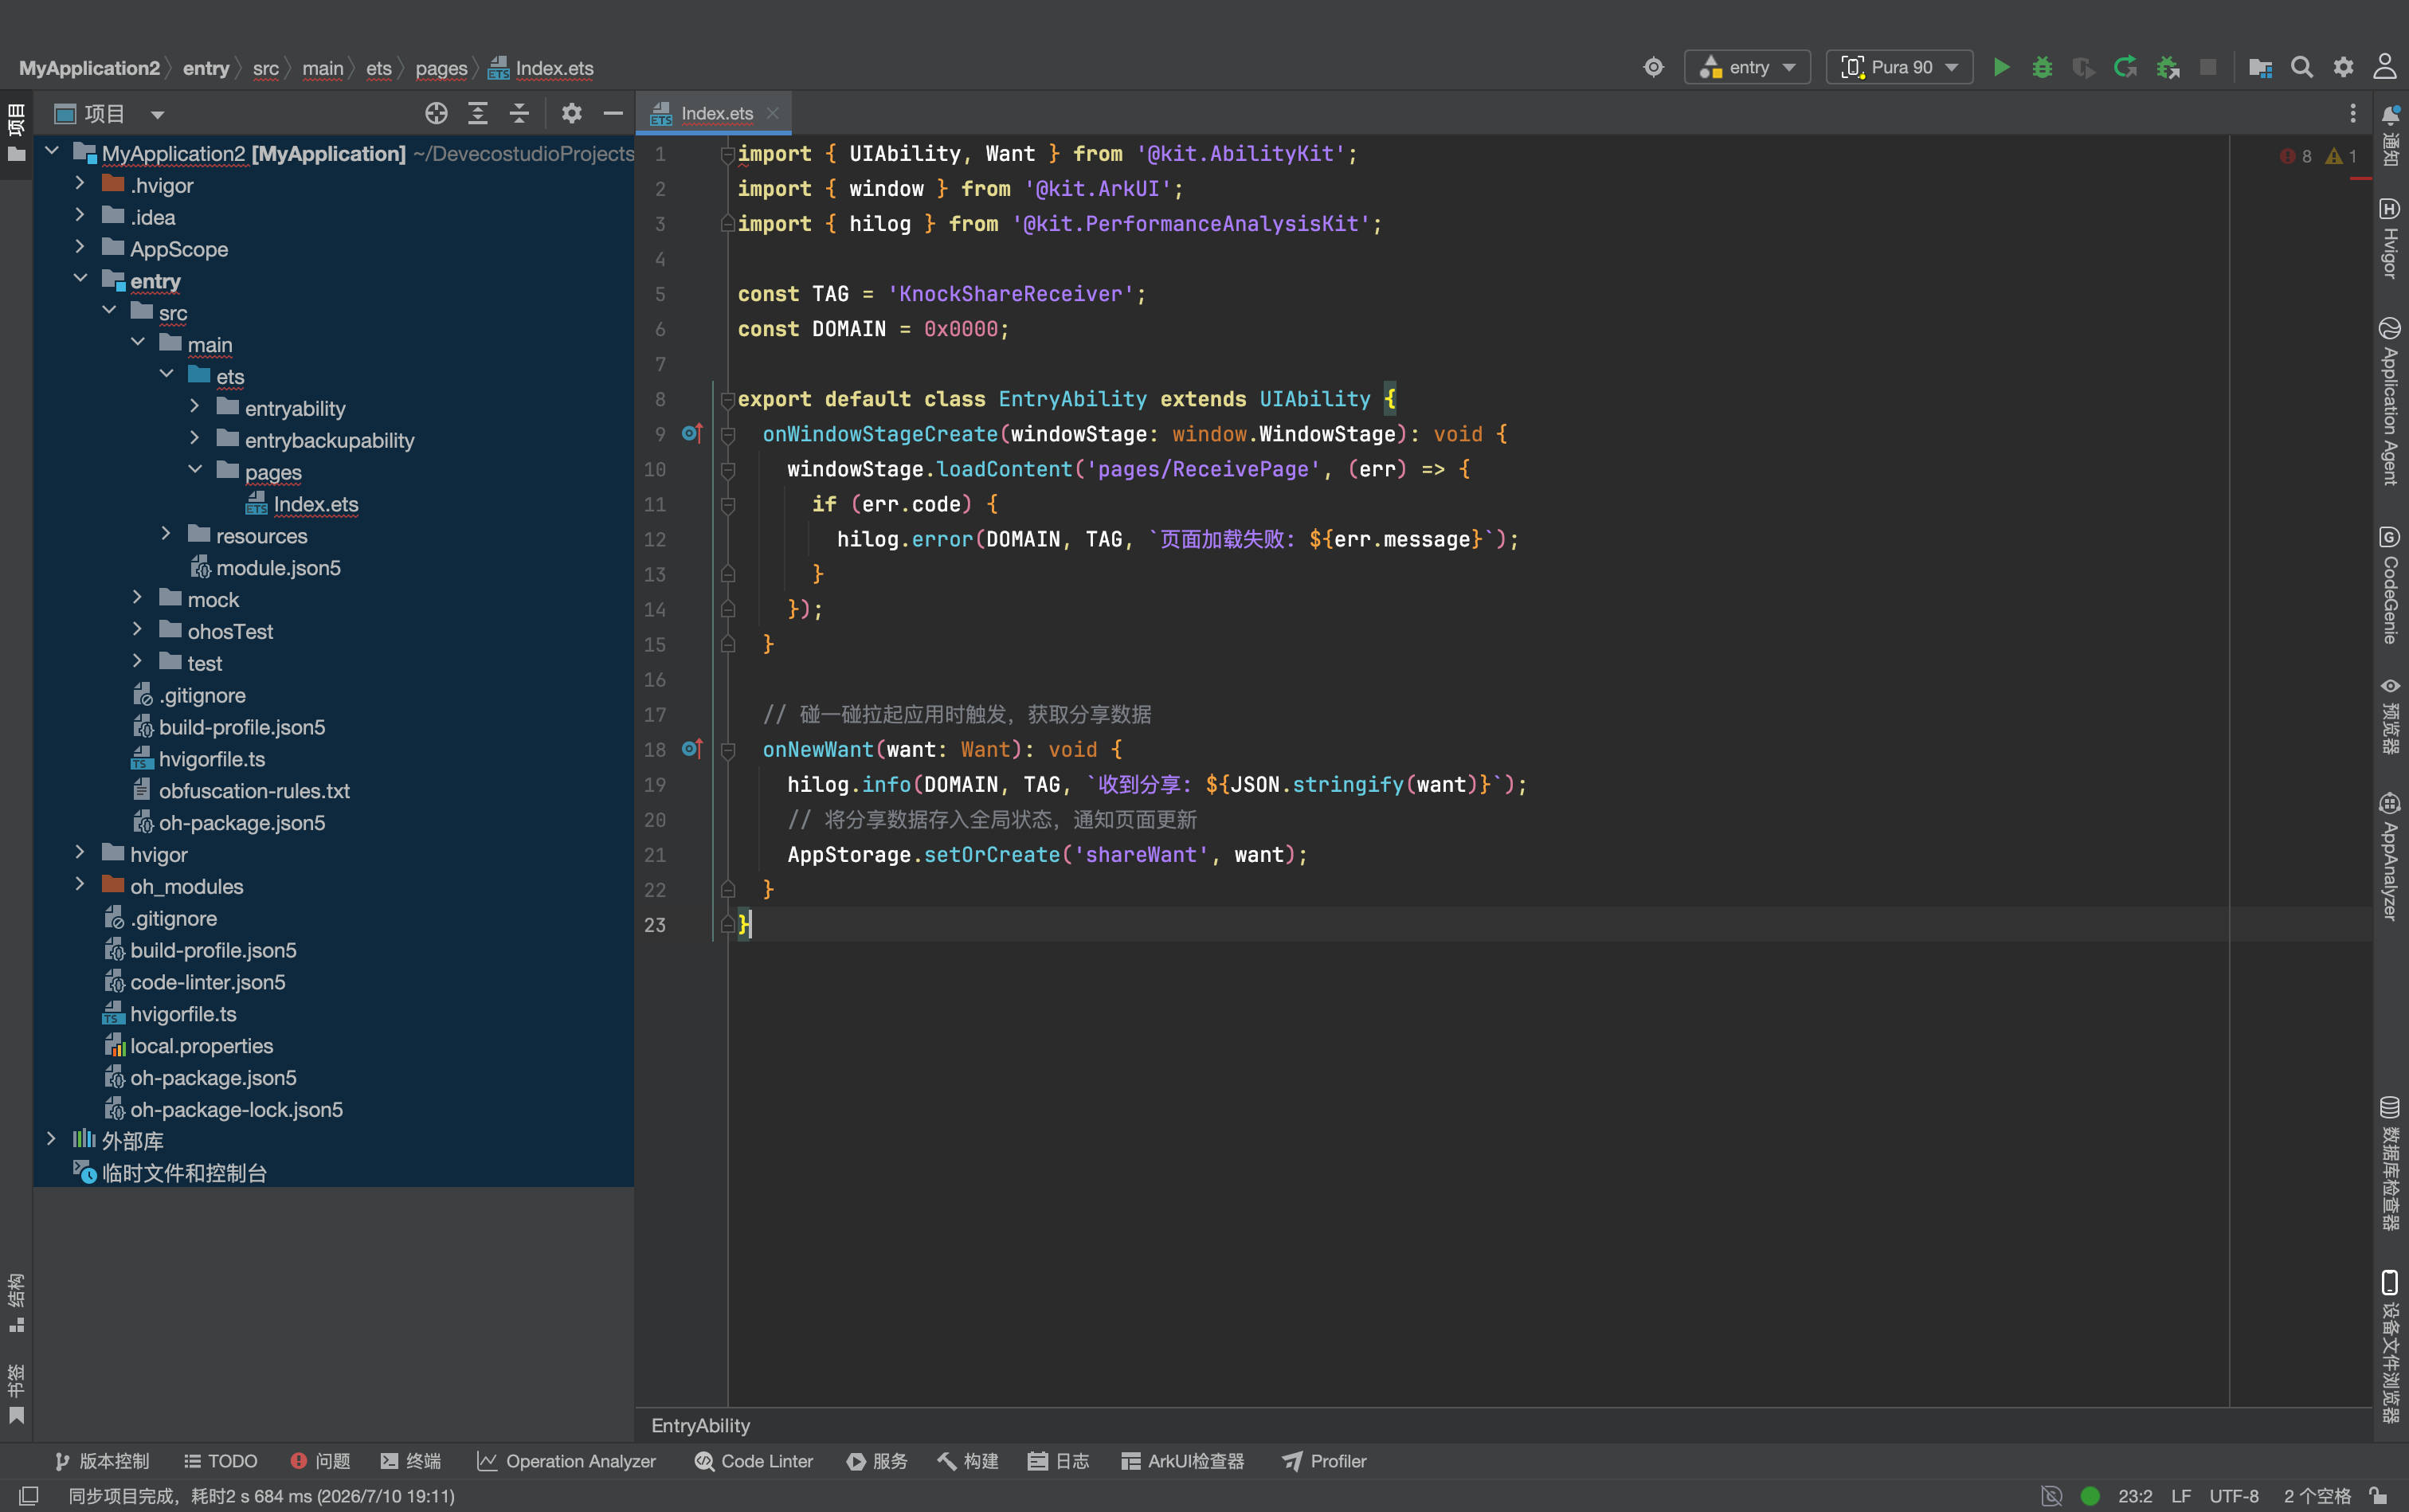This screenshot has width=2409, height=1512.
Task: Open the database inspector side panel
Action: click(2390, 1163)
